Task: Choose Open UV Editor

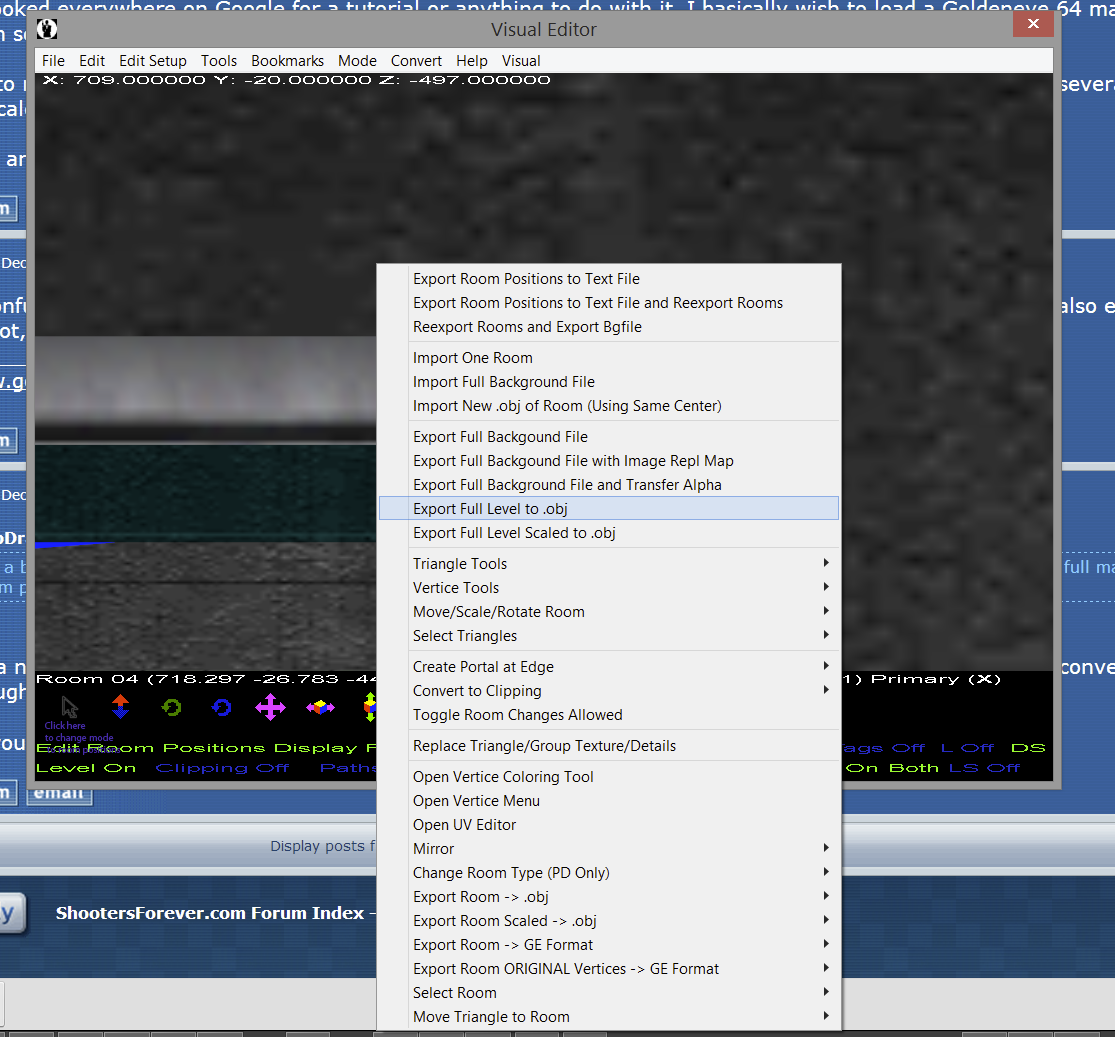Action: pos(609,825)
